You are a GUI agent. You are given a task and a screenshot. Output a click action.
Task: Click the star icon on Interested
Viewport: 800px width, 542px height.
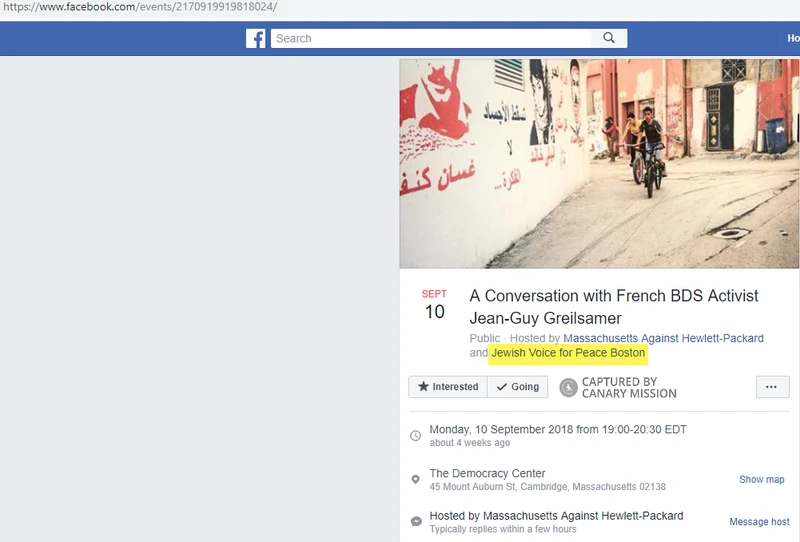423,386
